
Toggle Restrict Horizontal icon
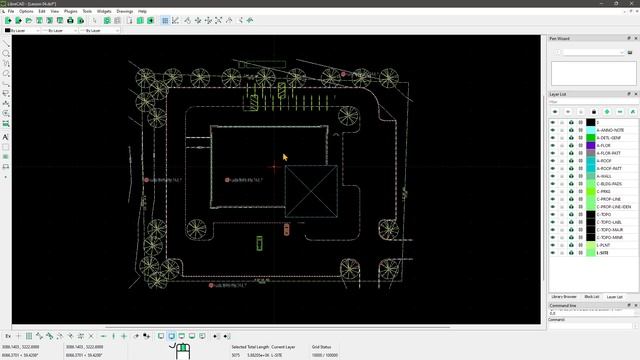tap(103, 336)
